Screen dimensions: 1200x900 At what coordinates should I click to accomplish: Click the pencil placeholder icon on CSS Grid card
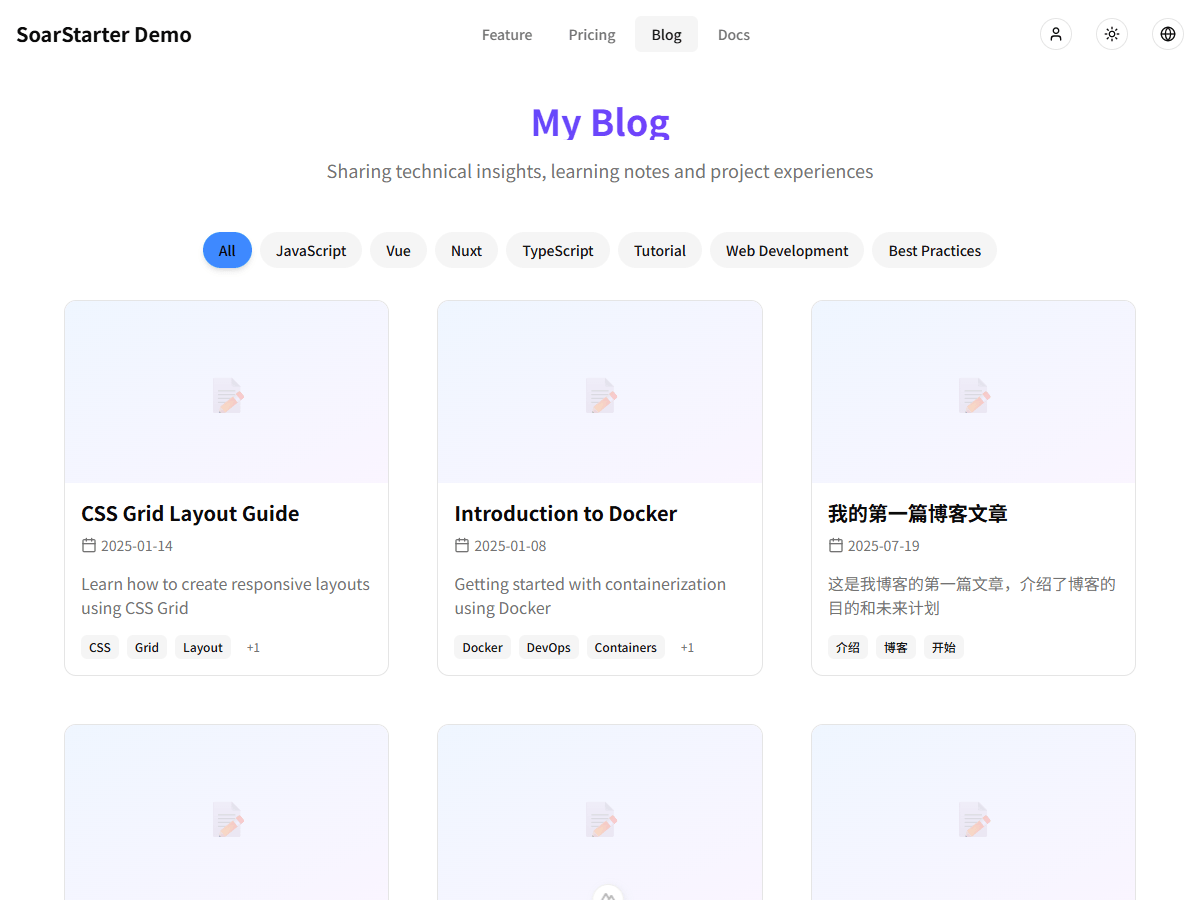(x=227, y=394)
